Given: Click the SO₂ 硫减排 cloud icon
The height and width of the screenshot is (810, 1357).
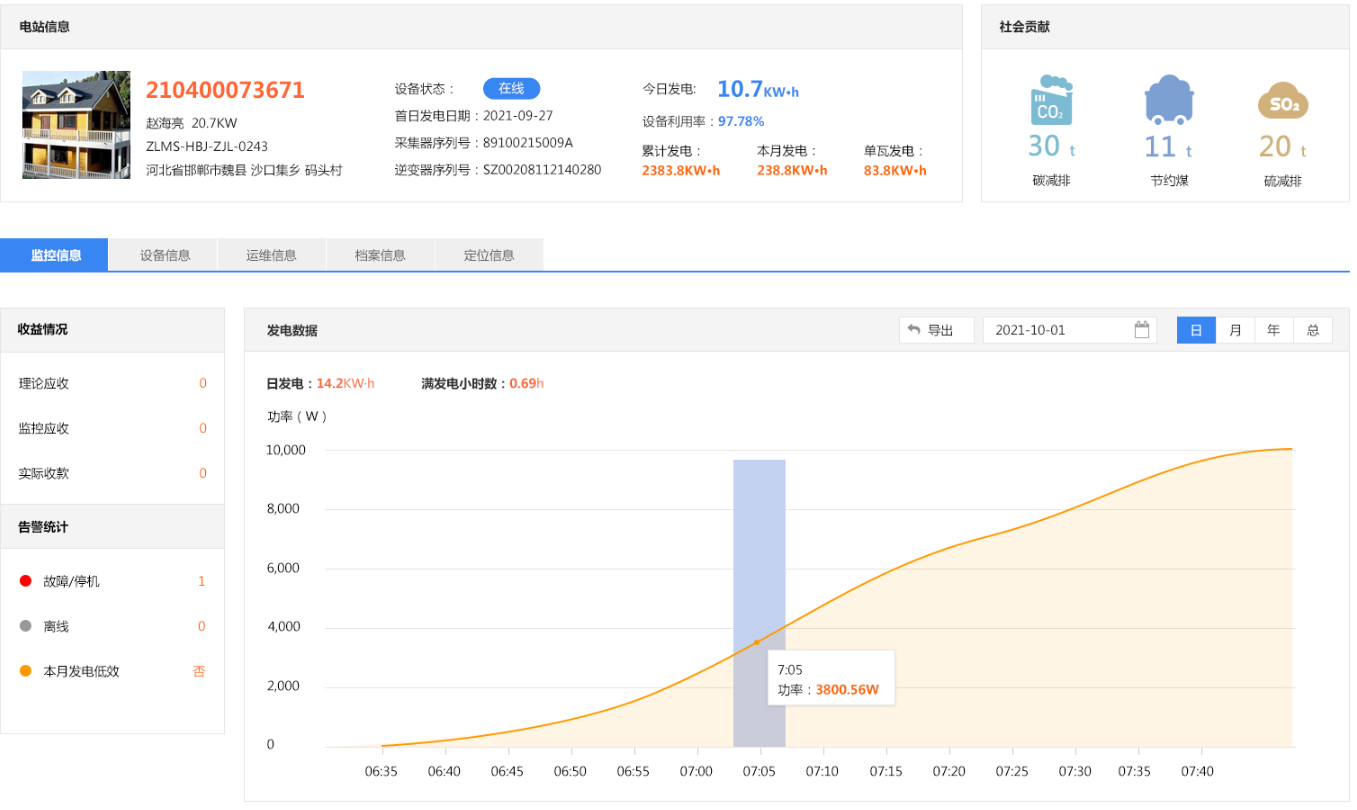Looking at the screenshot, I should tap(1283, 100).
